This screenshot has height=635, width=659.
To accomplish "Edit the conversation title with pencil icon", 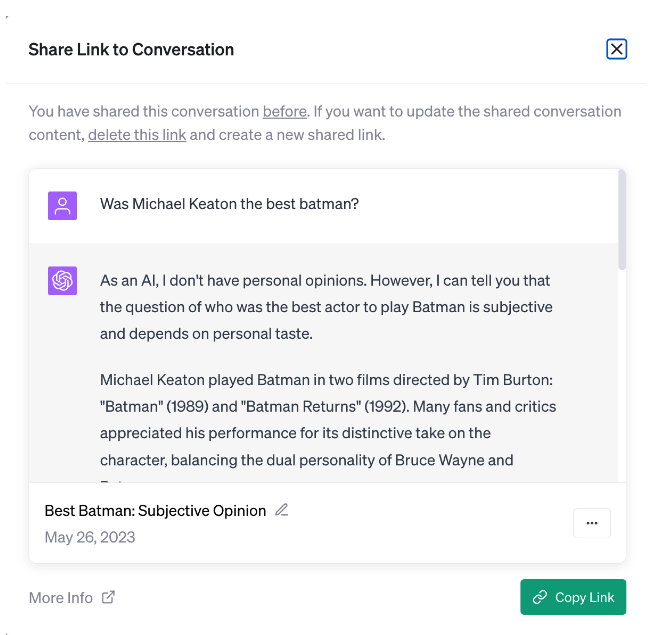I will (x=282, y=510).
